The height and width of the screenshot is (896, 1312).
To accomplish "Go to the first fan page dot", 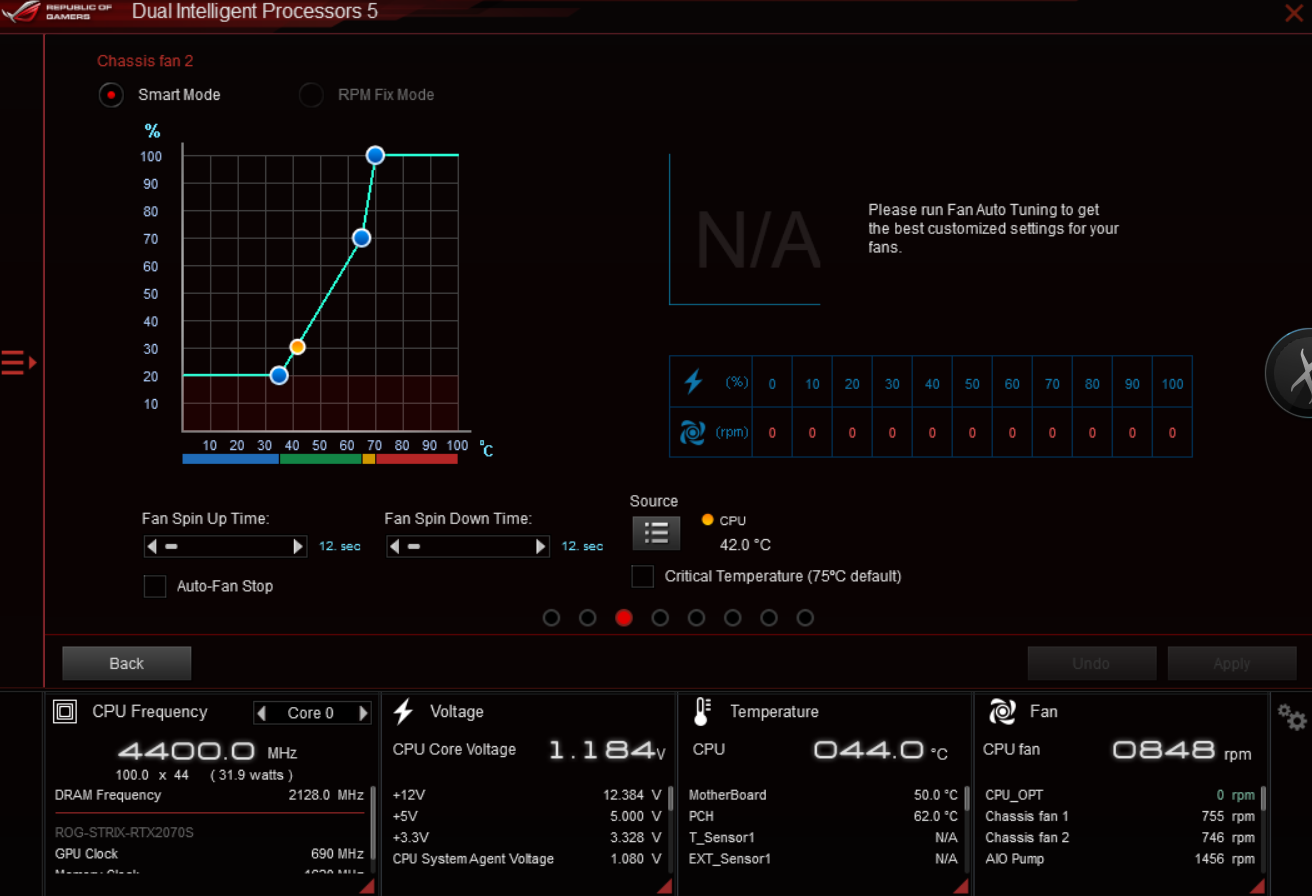I will [551, 618].
